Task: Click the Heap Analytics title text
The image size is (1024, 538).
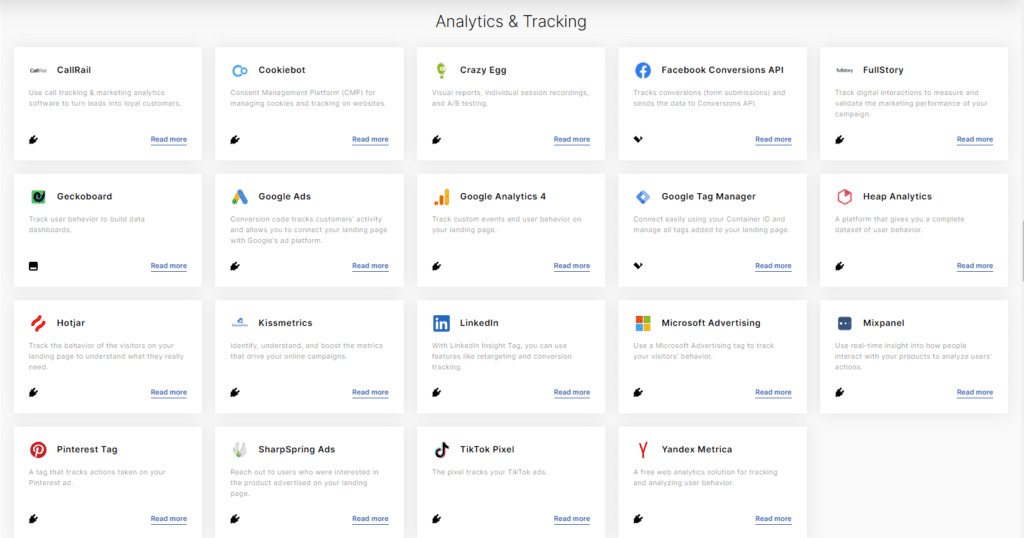Action: [x=897, y=197]
